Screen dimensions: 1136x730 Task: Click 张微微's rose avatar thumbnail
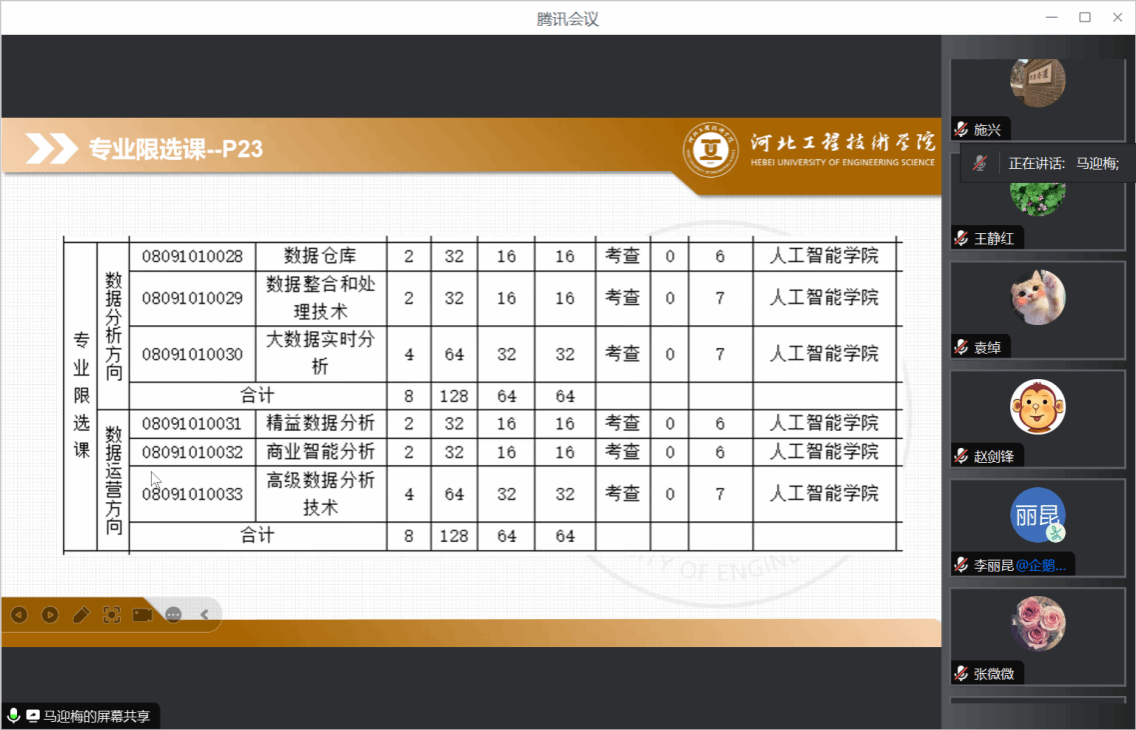(1037, 624)
